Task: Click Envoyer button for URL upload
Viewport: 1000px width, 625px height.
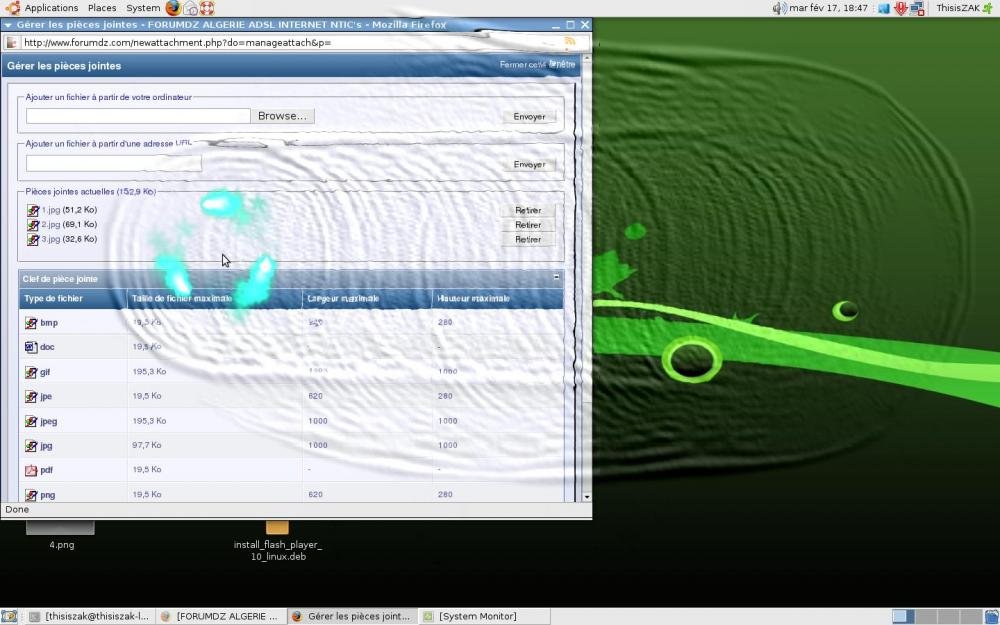Action: 529,164
